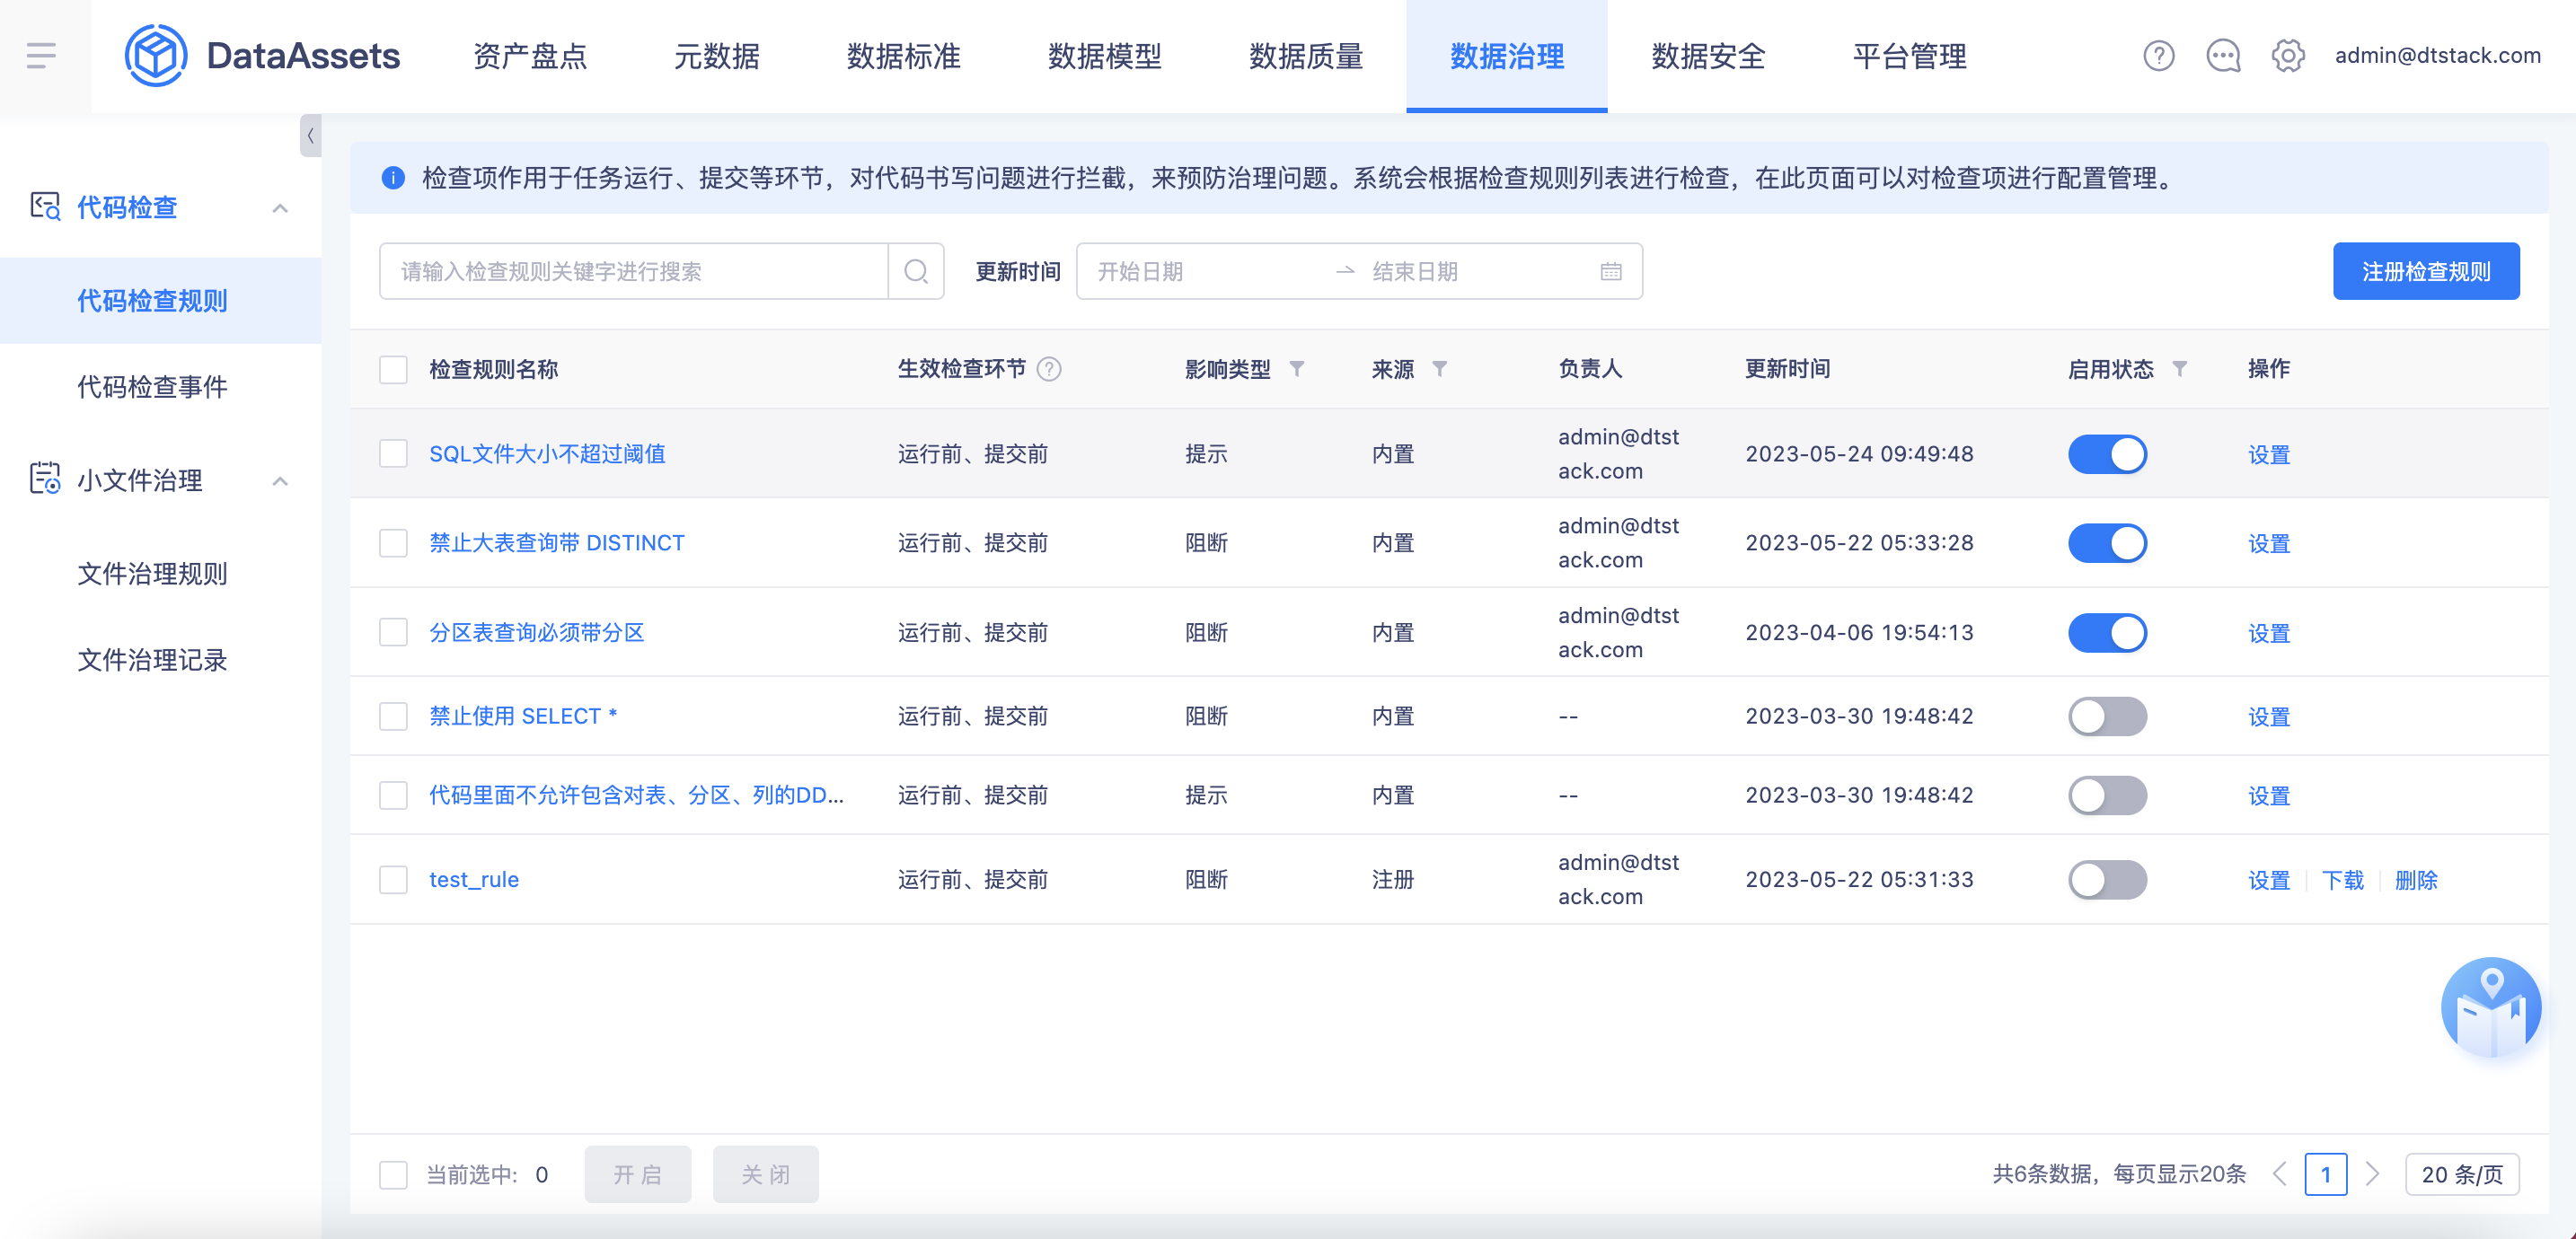
Task: Open the test_rule rule link
Action: (x=474, y=880)
